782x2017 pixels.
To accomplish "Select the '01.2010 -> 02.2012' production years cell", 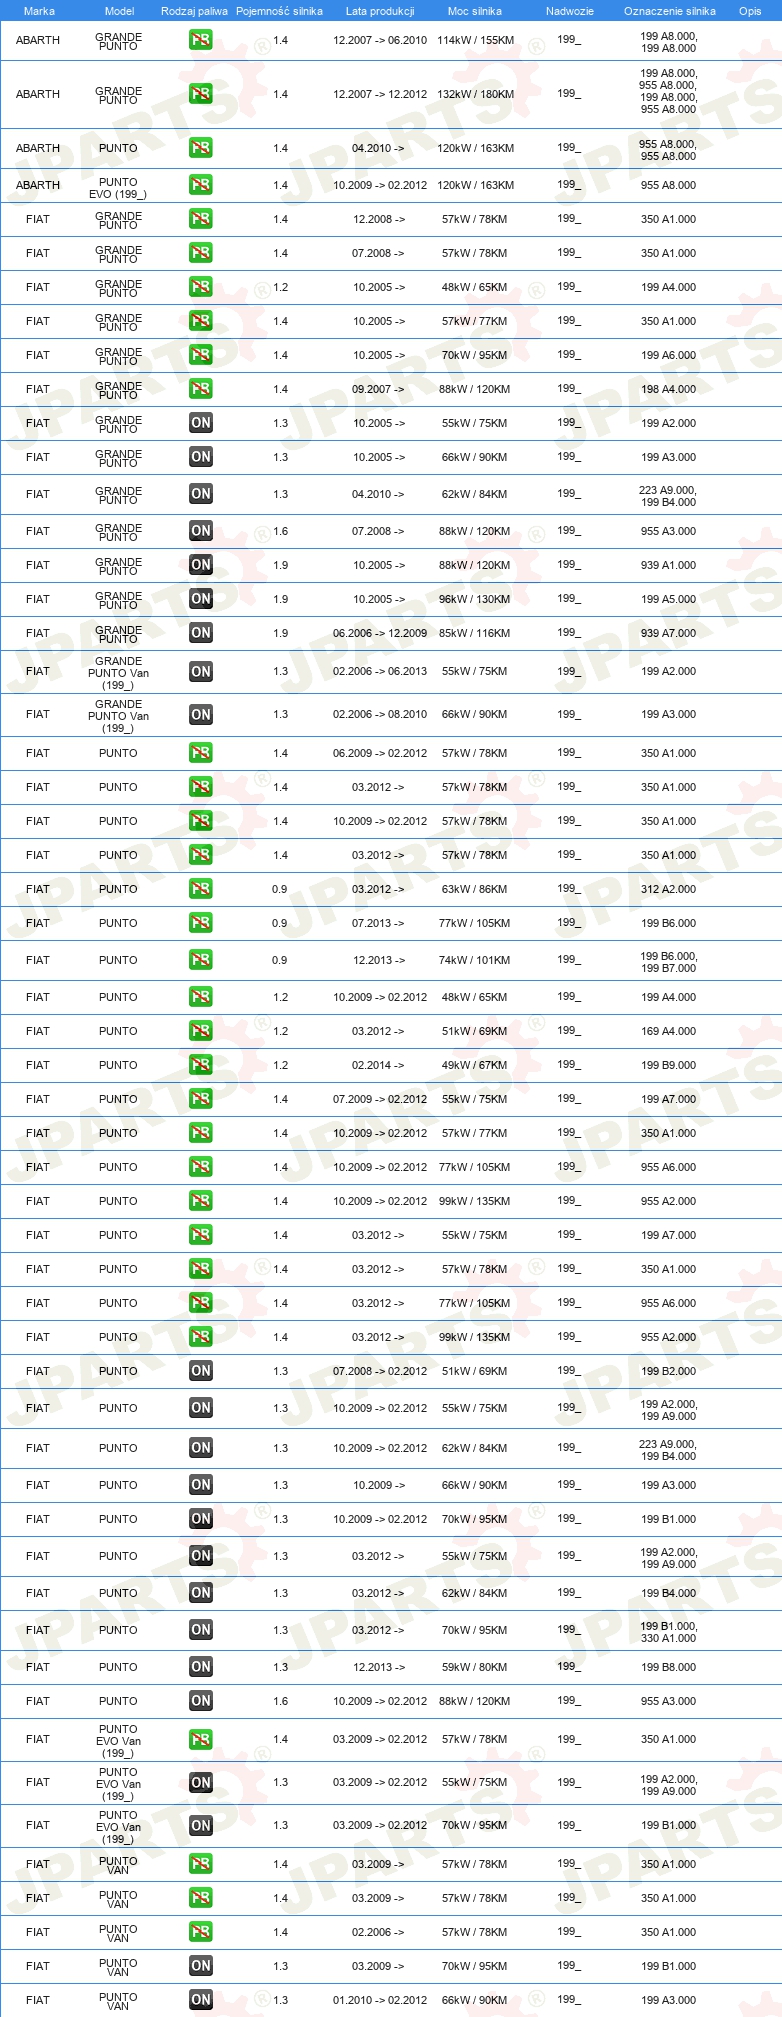I will point(380,2001).
